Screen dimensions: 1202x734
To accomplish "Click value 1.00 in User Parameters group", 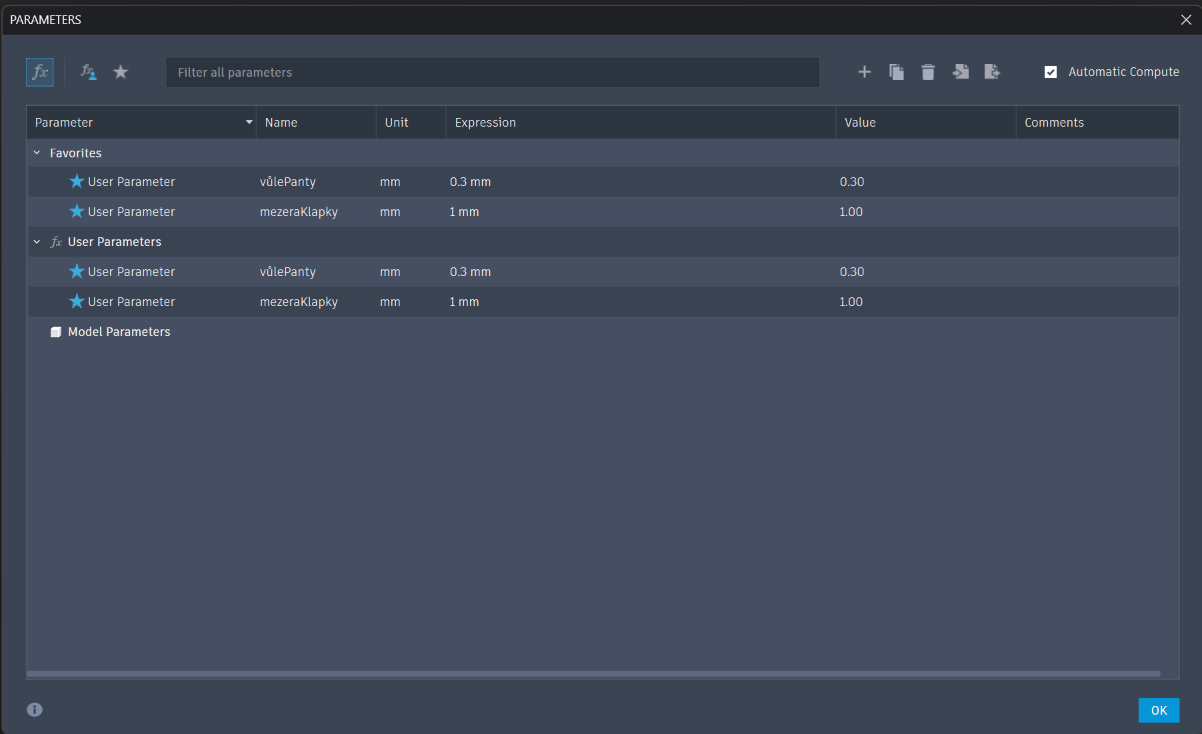I will [x=852, y=302].
